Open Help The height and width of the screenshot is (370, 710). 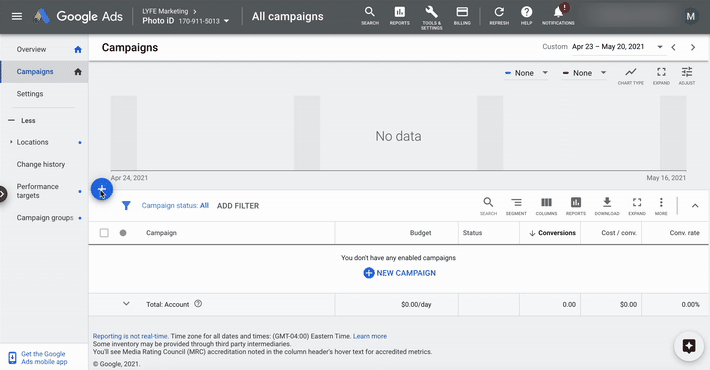coord(526,16)
